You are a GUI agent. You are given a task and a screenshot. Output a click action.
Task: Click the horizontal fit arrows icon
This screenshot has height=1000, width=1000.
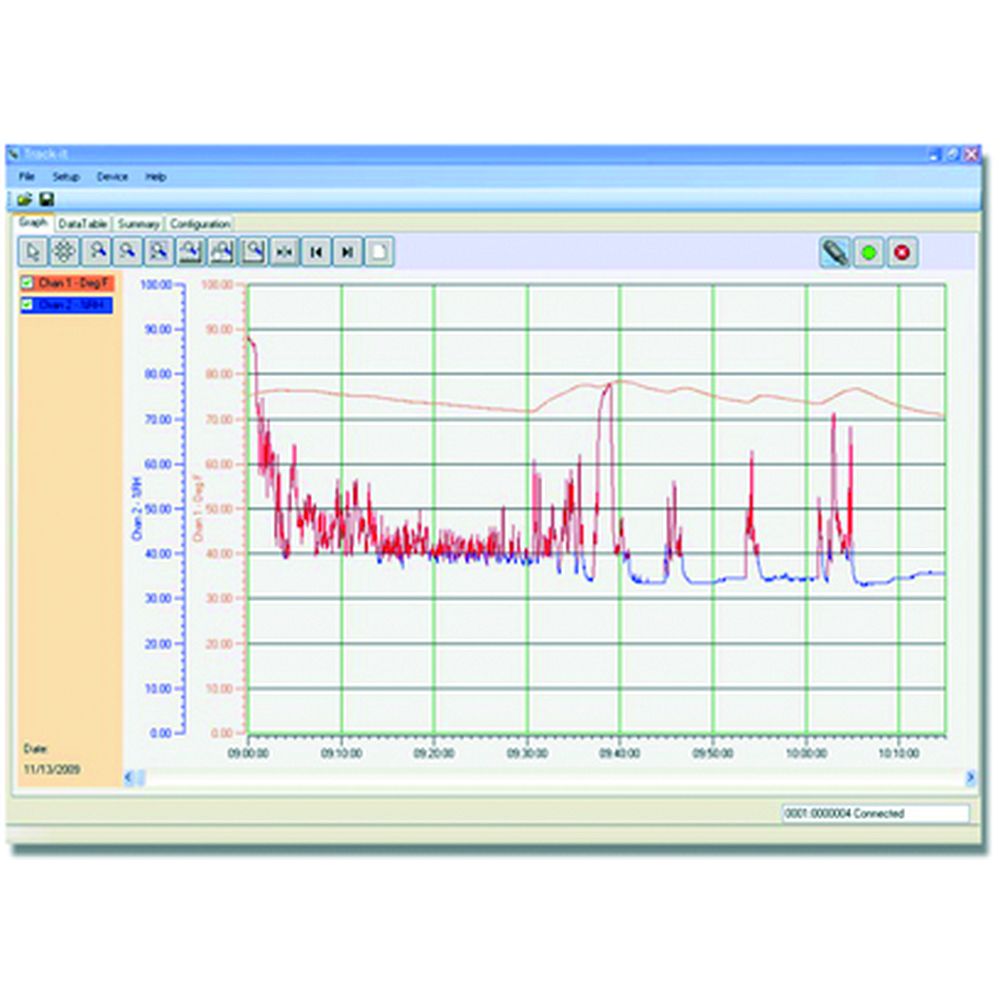pyautogui.click(x=284, y=253)
